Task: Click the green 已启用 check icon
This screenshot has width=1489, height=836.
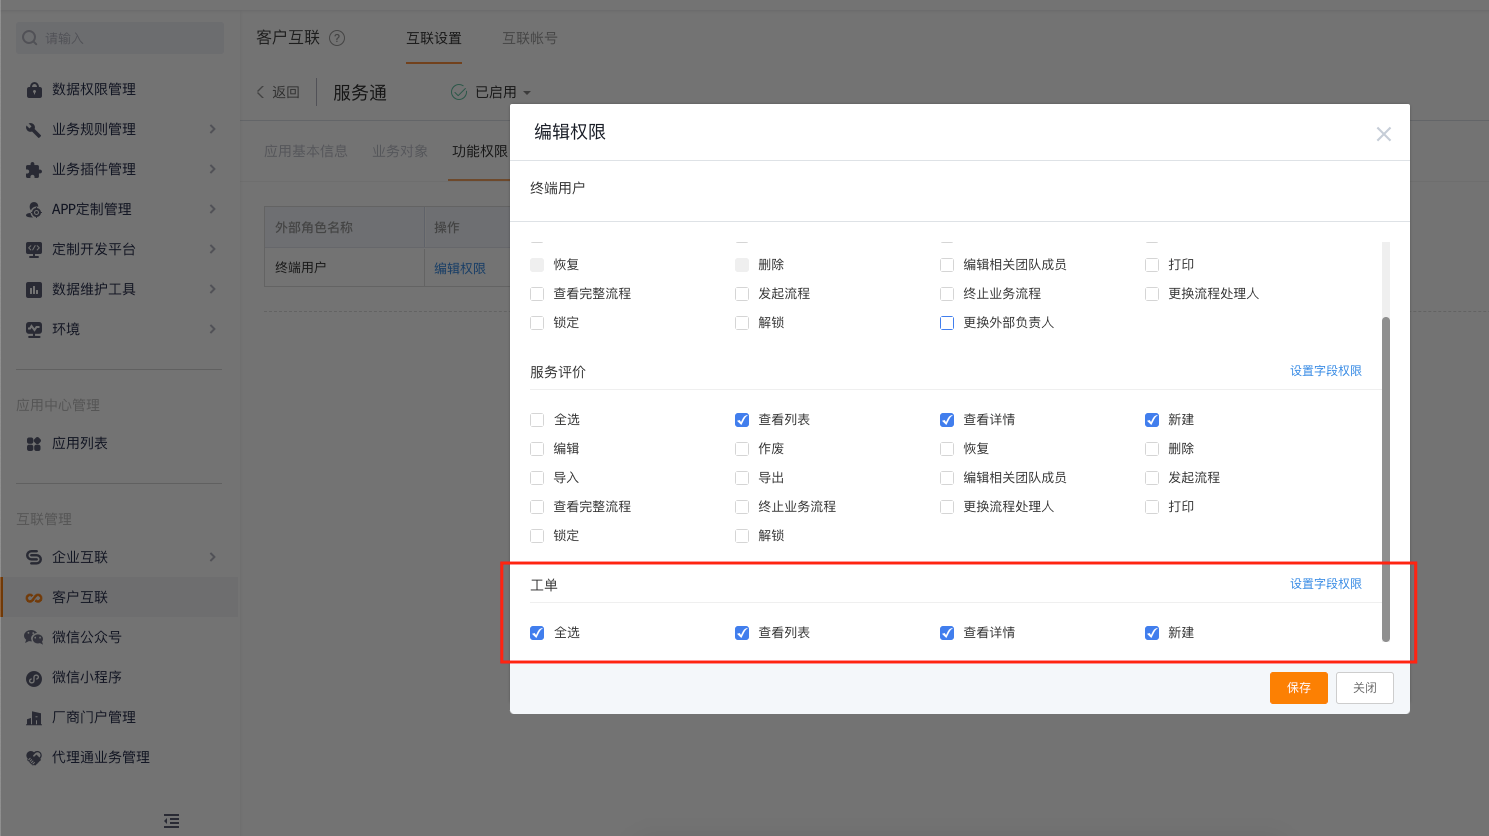Action: [x=459, y=92]
